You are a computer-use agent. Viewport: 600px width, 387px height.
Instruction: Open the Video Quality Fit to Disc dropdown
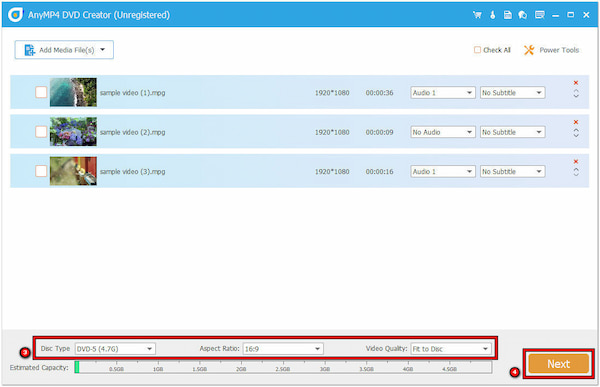tap(451, 349)
